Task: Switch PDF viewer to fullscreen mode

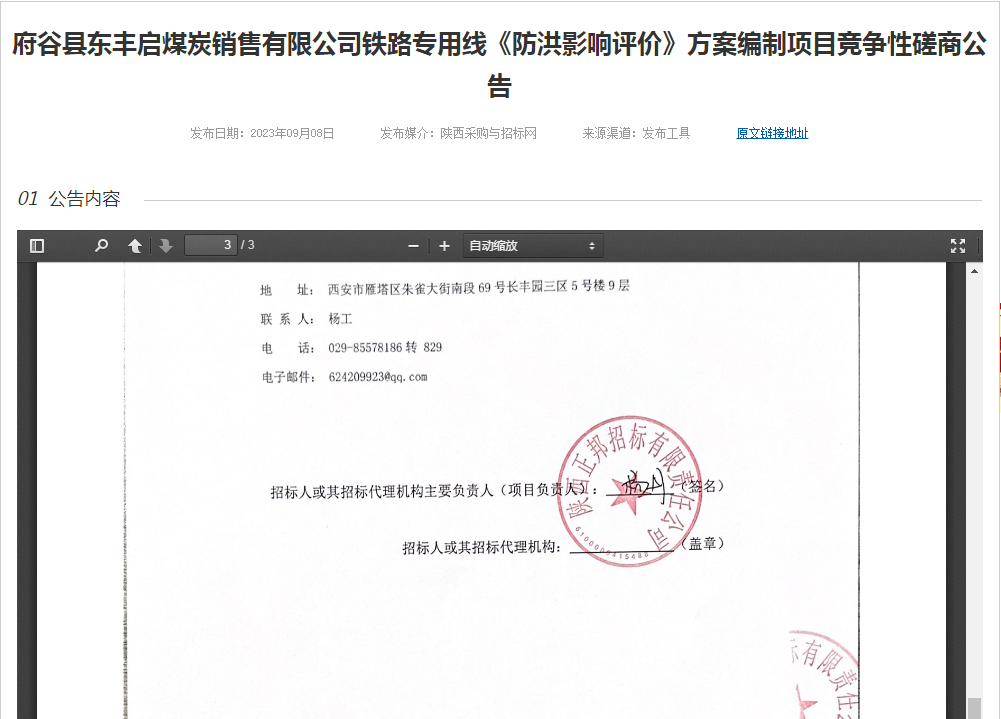Action: click(x=958, y=246)
